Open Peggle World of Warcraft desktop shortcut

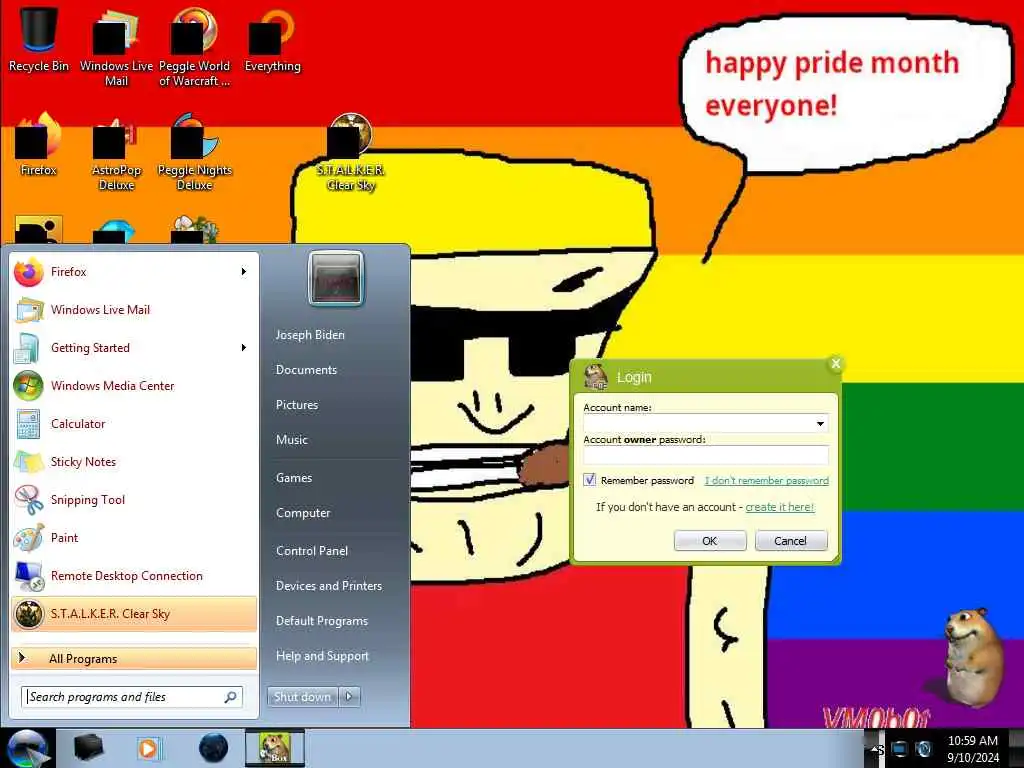[x=194, y=47]
